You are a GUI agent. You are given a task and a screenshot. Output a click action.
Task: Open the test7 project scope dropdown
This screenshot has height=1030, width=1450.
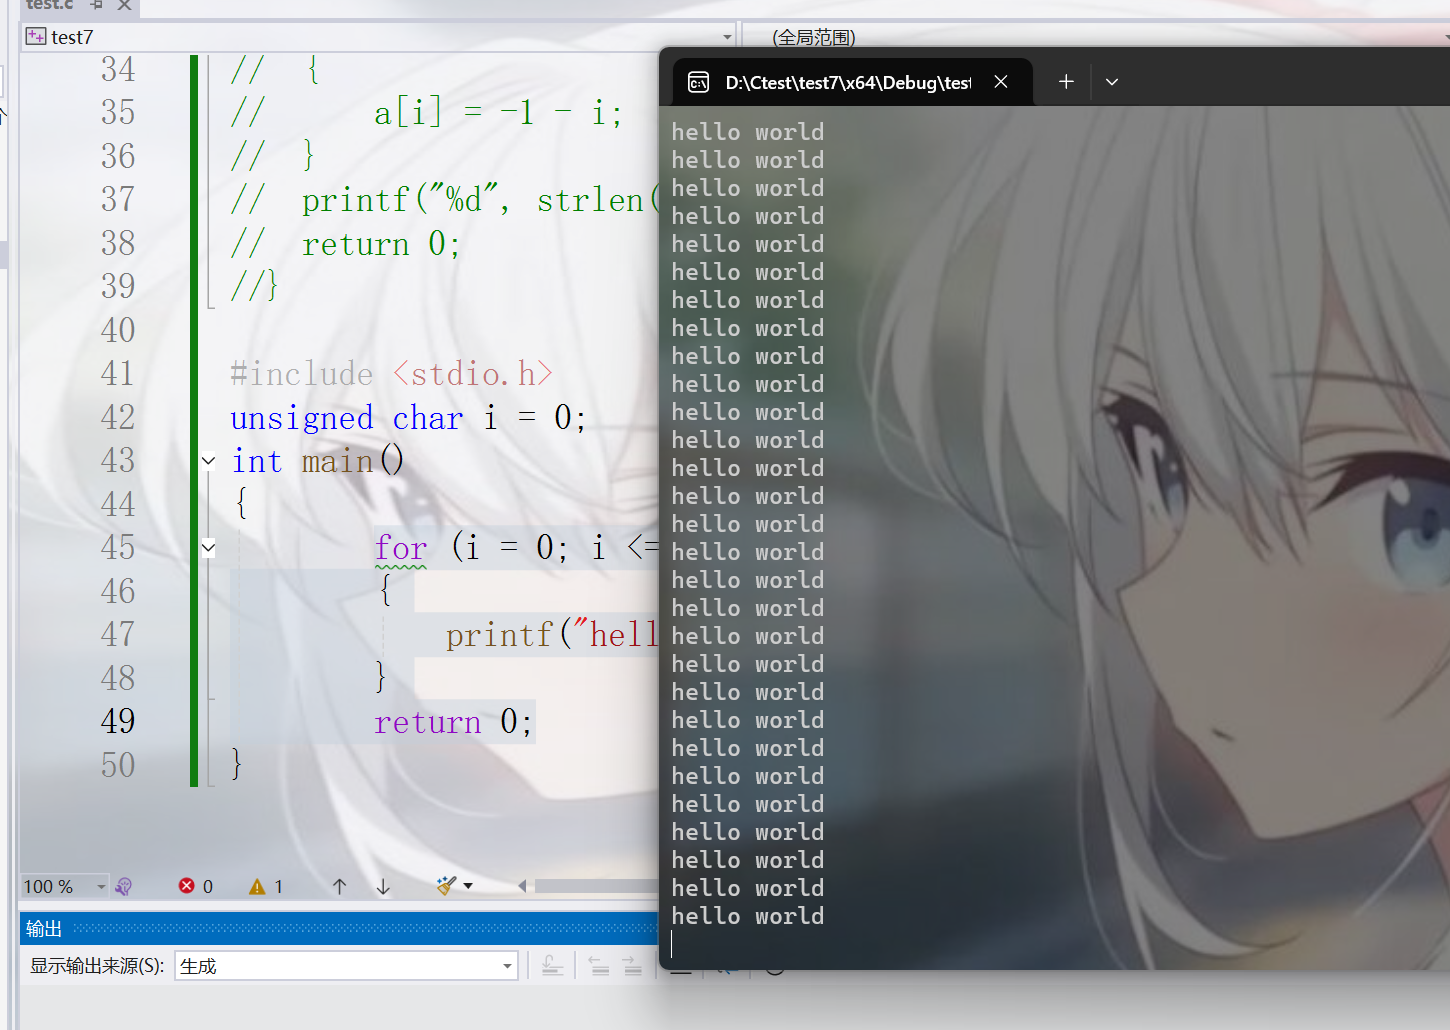tap(379, 37)
